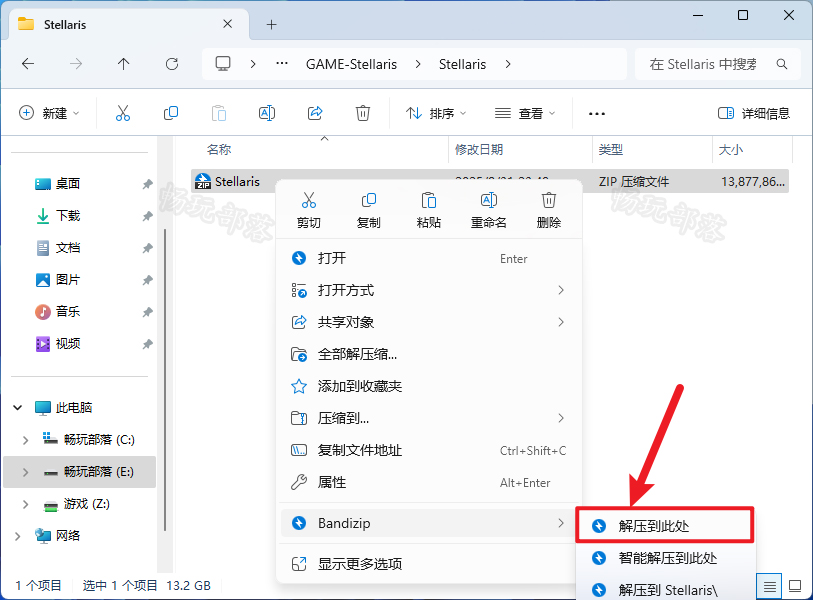Open a new tab with plus button
Image resolution: width=813 pixels, height=600 pixels.
click(x=271, y=24)
